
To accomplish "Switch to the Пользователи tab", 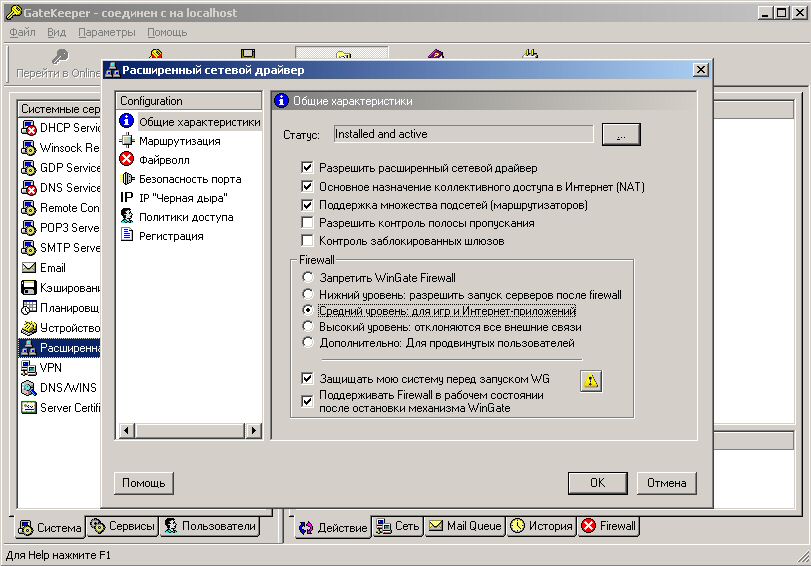I will pyautogui.click(x=209, y=526).
